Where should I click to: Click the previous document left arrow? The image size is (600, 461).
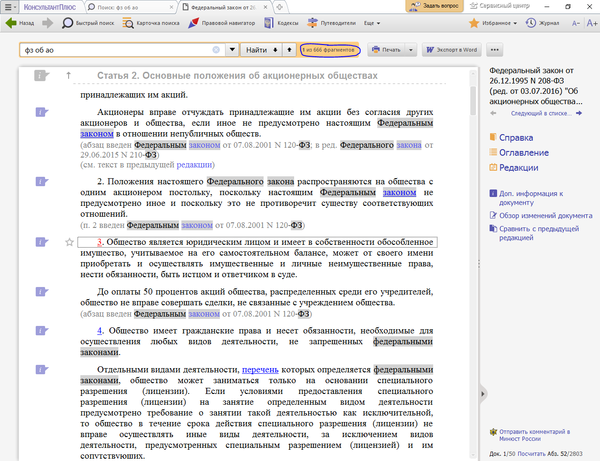pos(493,113)
